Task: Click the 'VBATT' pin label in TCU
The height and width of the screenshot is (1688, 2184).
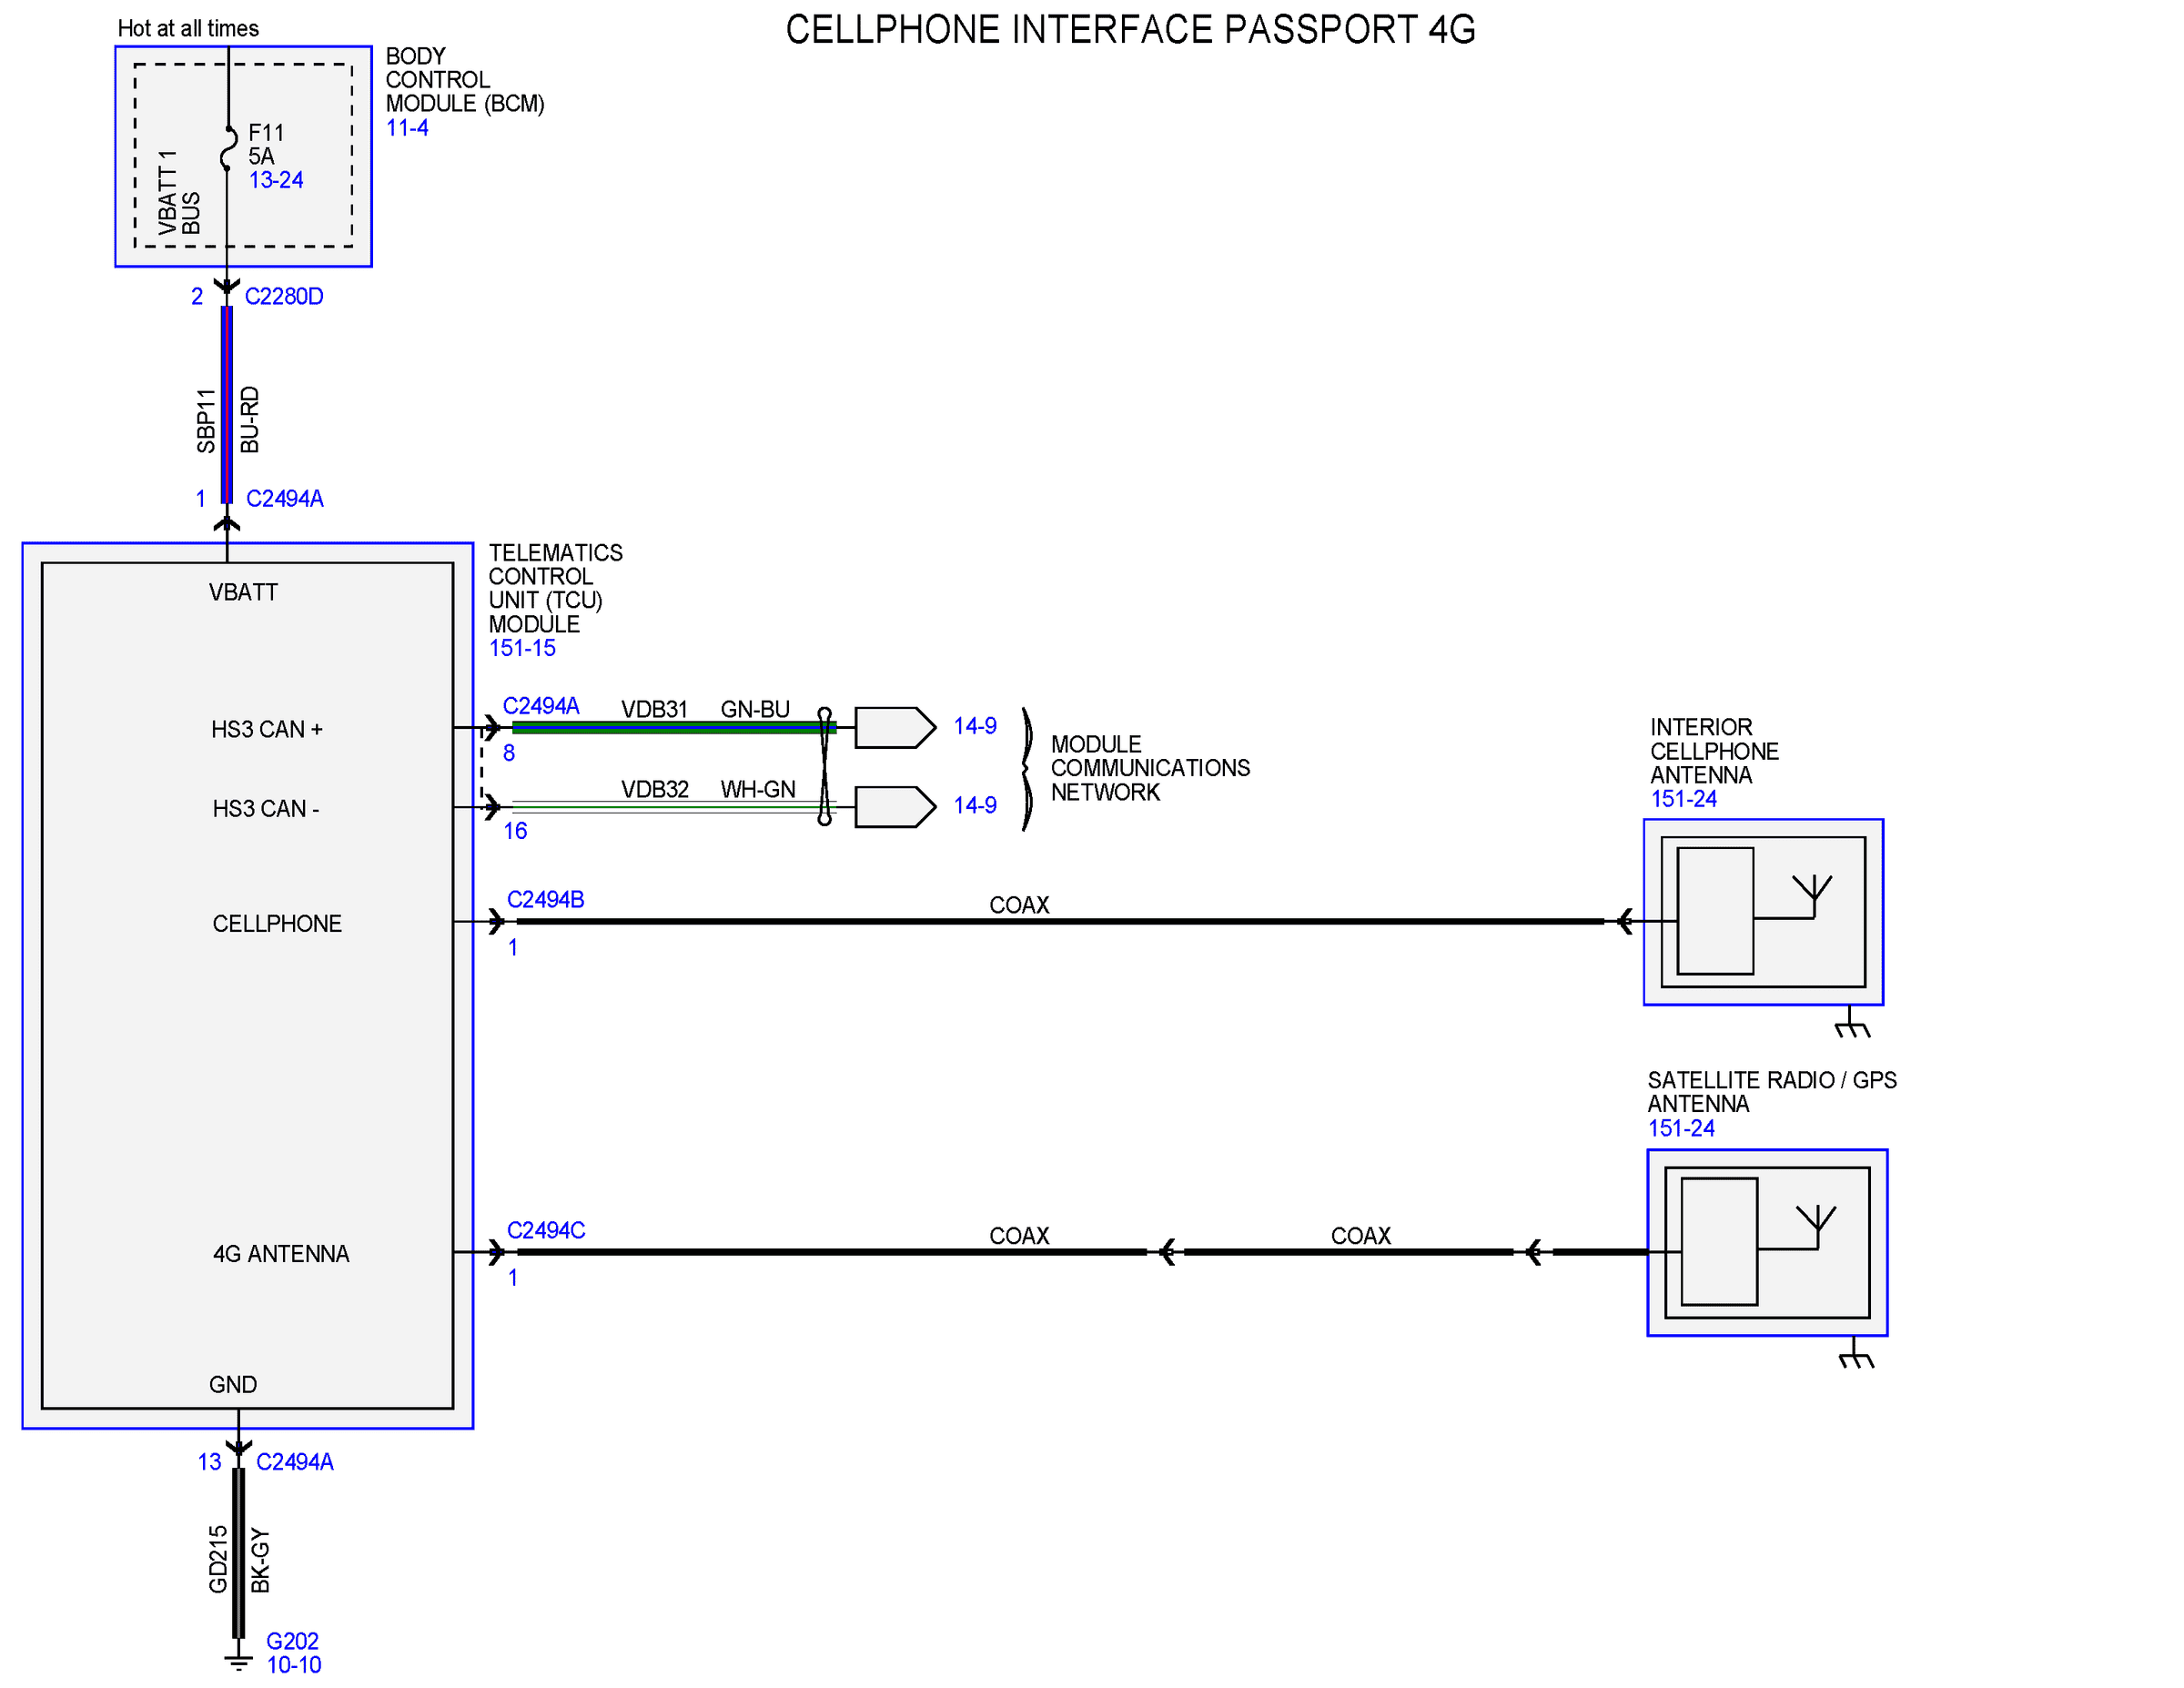Action: click(x=243, y=593)
